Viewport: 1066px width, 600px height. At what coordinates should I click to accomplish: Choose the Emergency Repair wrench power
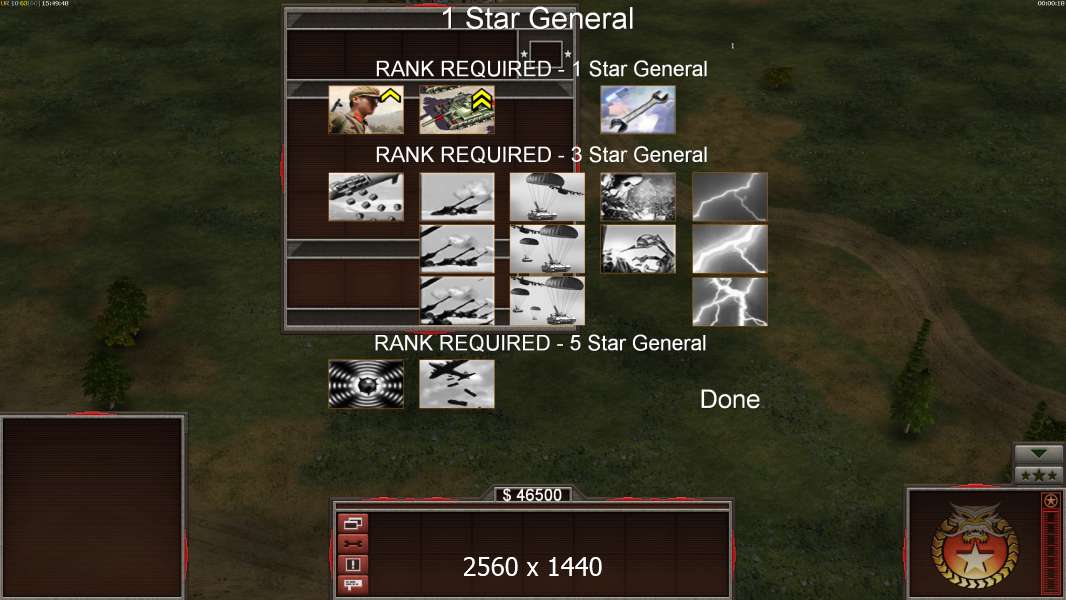[638, 109]
